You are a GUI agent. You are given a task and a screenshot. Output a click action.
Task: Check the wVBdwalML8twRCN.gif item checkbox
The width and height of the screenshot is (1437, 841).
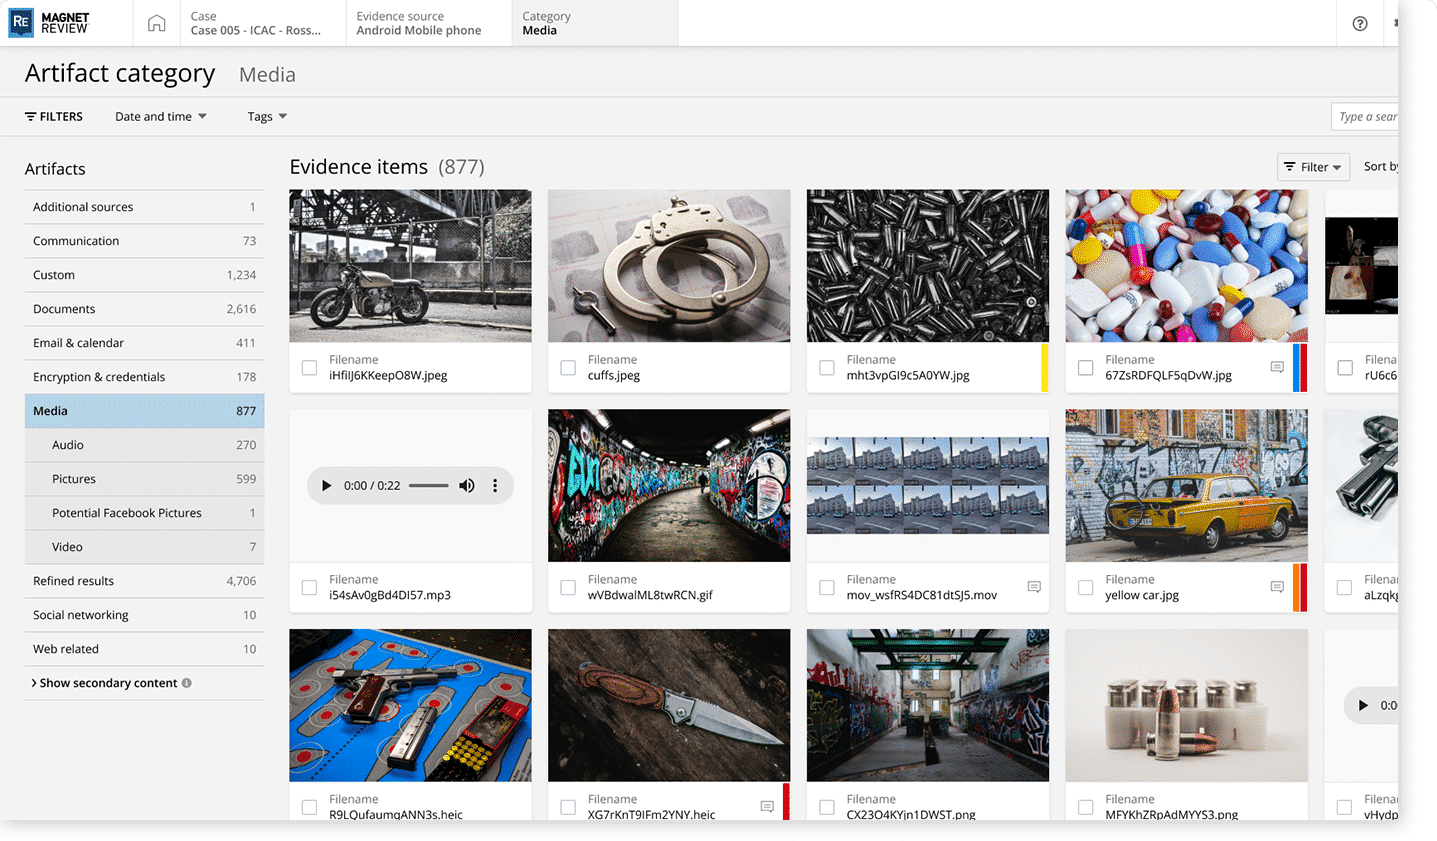pos(568,588)
